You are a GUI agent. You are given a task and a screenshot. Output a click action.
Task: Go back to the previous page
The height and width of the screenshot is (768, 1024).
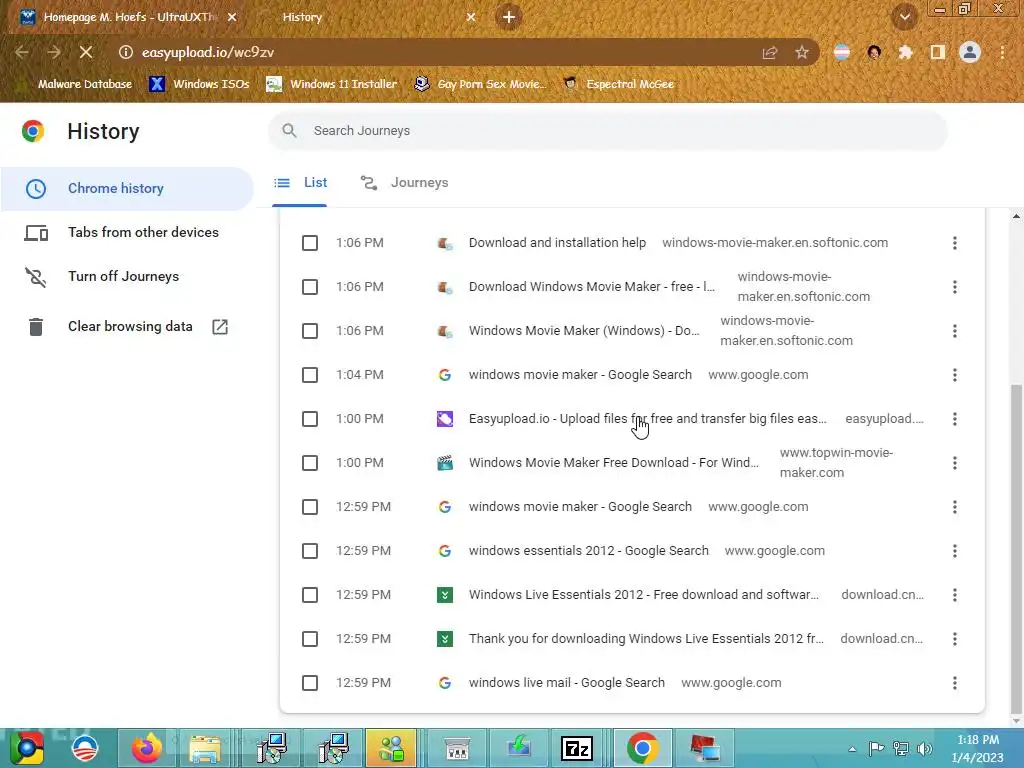pos(22,52)
